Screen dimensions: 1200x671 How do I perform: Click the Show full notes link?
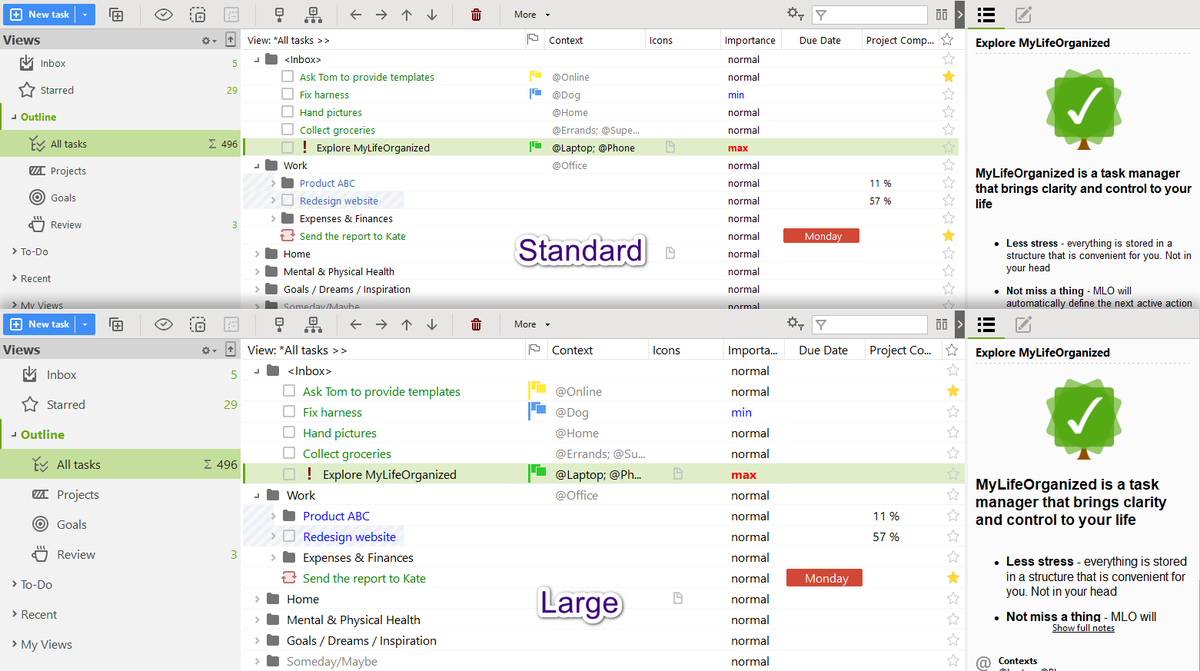[1083, 628]
